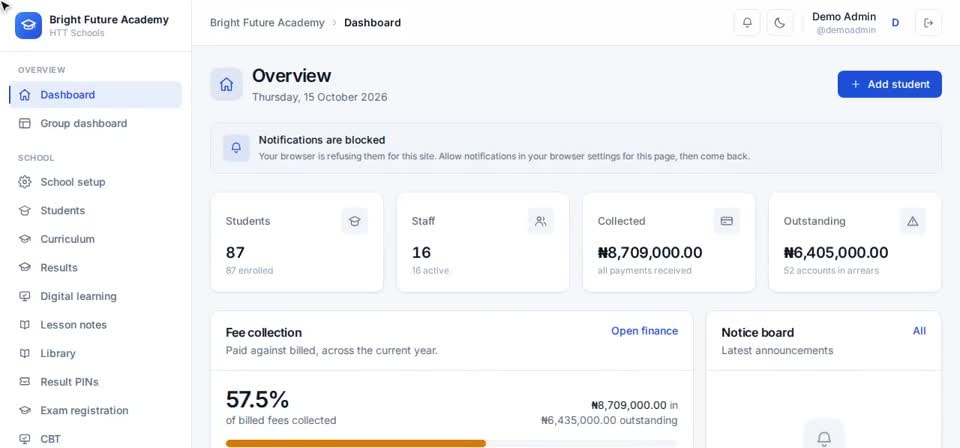Click the home icon beside Overview heading
The image size is (960, 448).
click(227, 84)
